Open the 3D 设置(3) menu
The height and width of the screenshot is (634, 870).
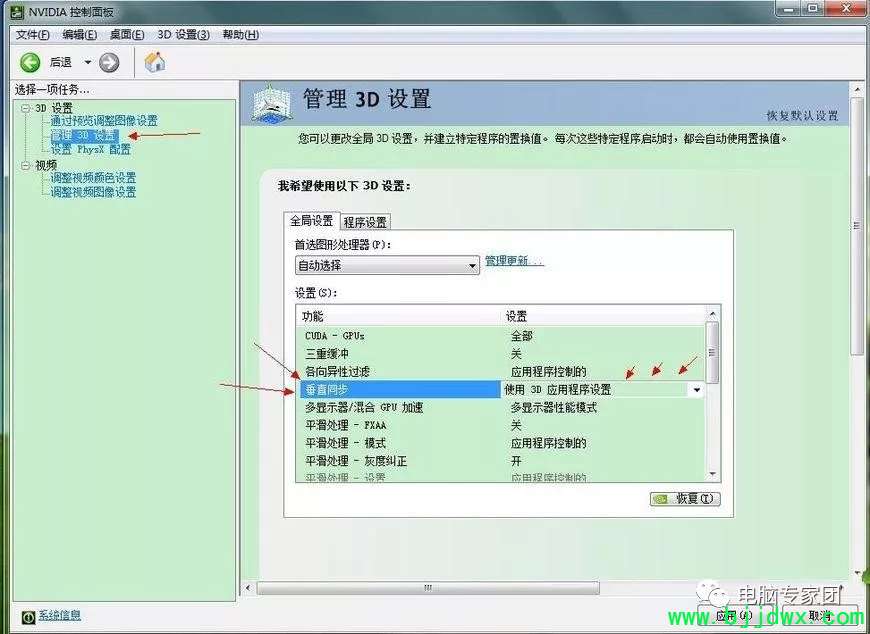[184, 34]
